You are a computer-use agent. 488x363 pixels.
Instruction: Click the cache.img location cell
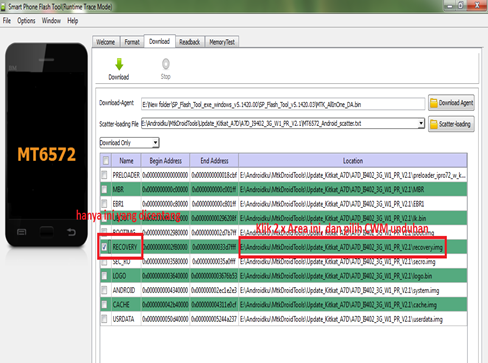(353, 305)
